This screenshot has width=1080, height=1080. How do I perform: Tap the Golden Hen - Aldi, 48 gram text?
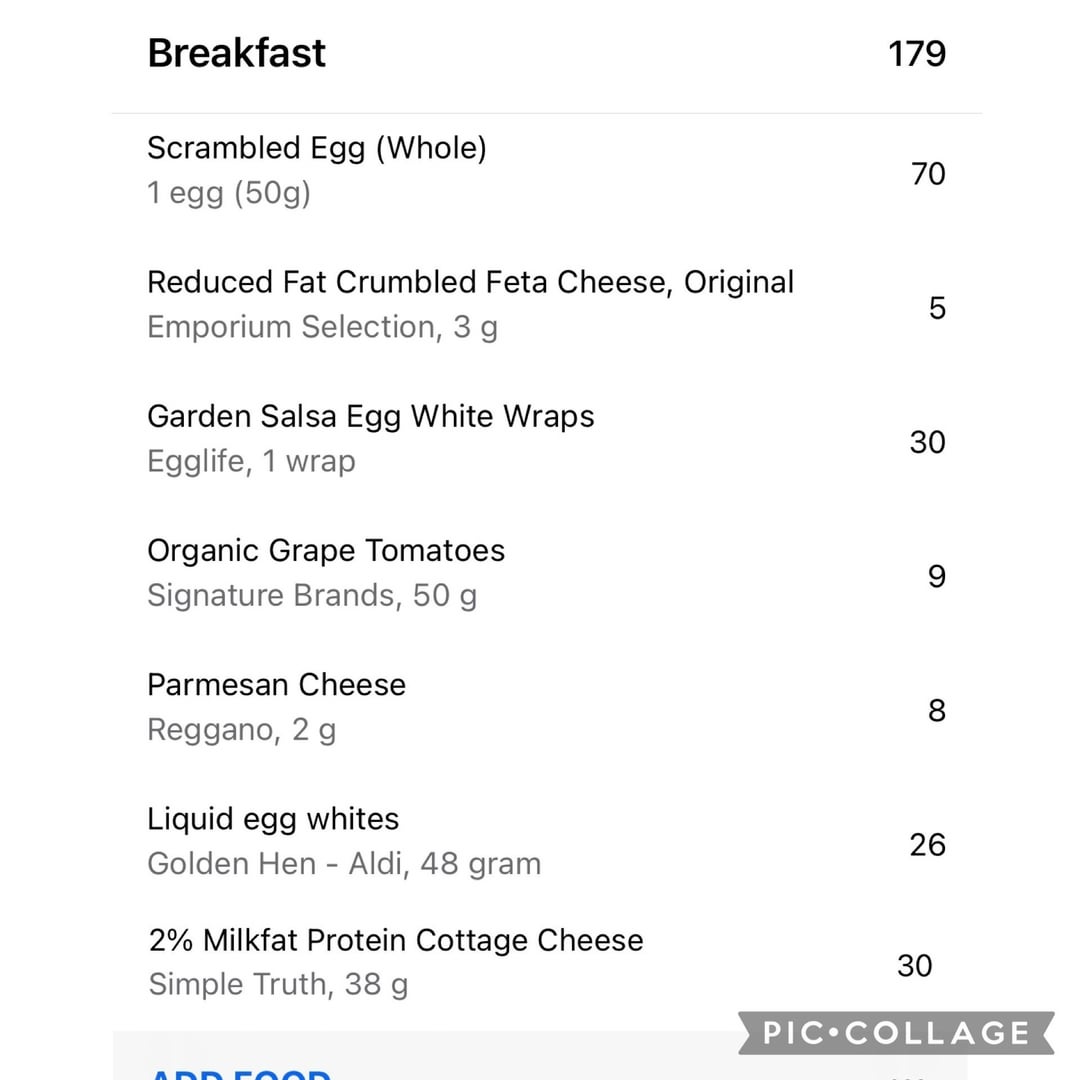click(344, 863)
